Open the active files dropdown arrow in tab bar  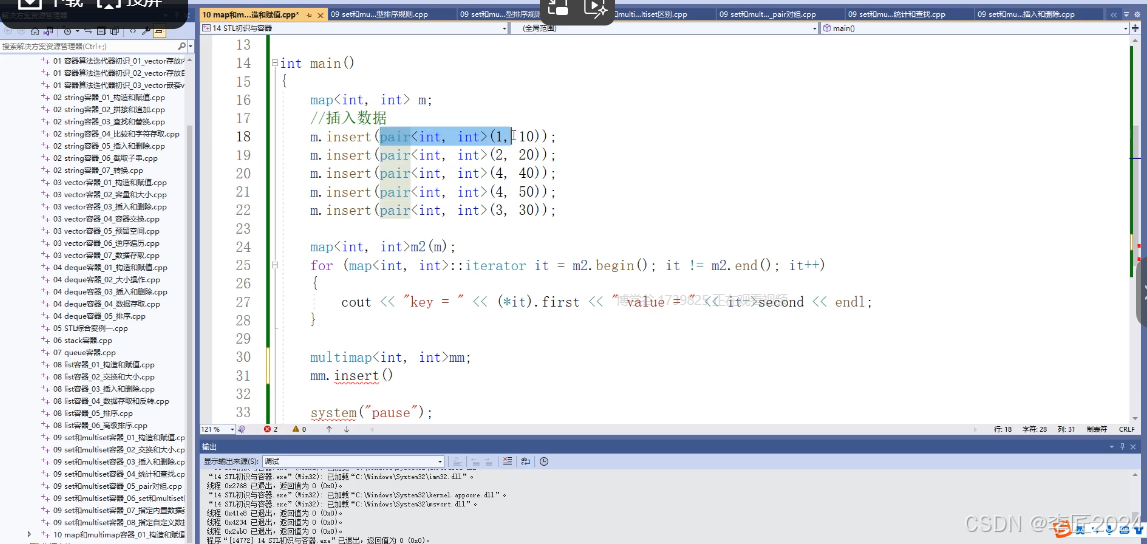1127,15
